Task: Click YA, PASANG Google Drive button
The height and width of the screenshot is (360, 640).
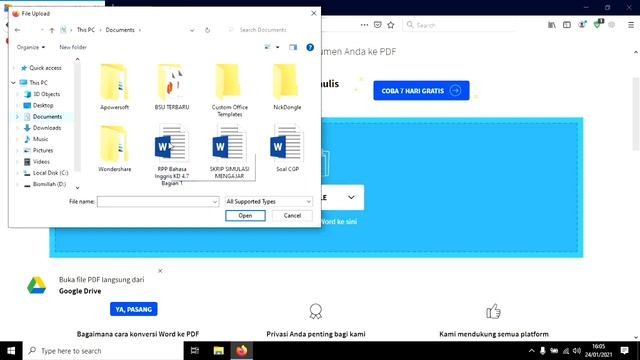Action: pyautogui.click(x=133, y=309)
